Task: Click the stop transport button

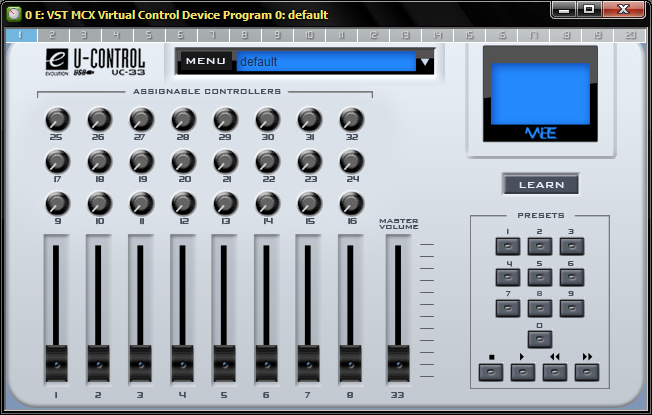Action: click(491, 372)
